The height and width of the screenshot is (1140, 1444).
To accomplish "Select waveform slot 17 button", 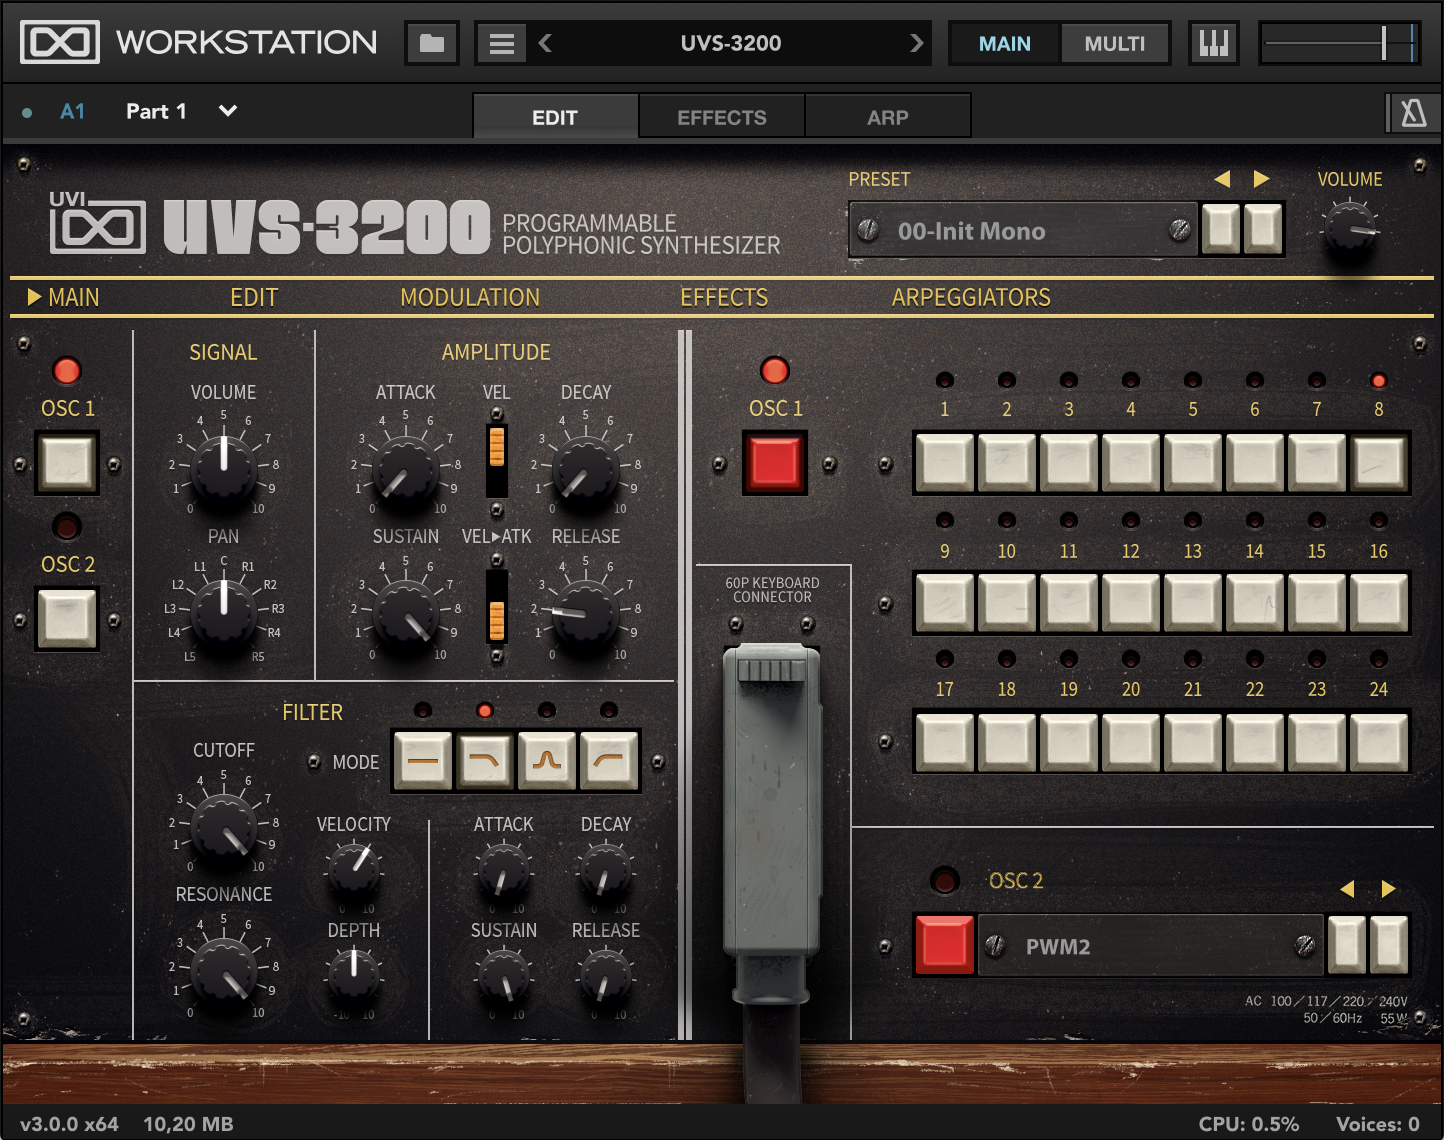I will click(945, 741).
